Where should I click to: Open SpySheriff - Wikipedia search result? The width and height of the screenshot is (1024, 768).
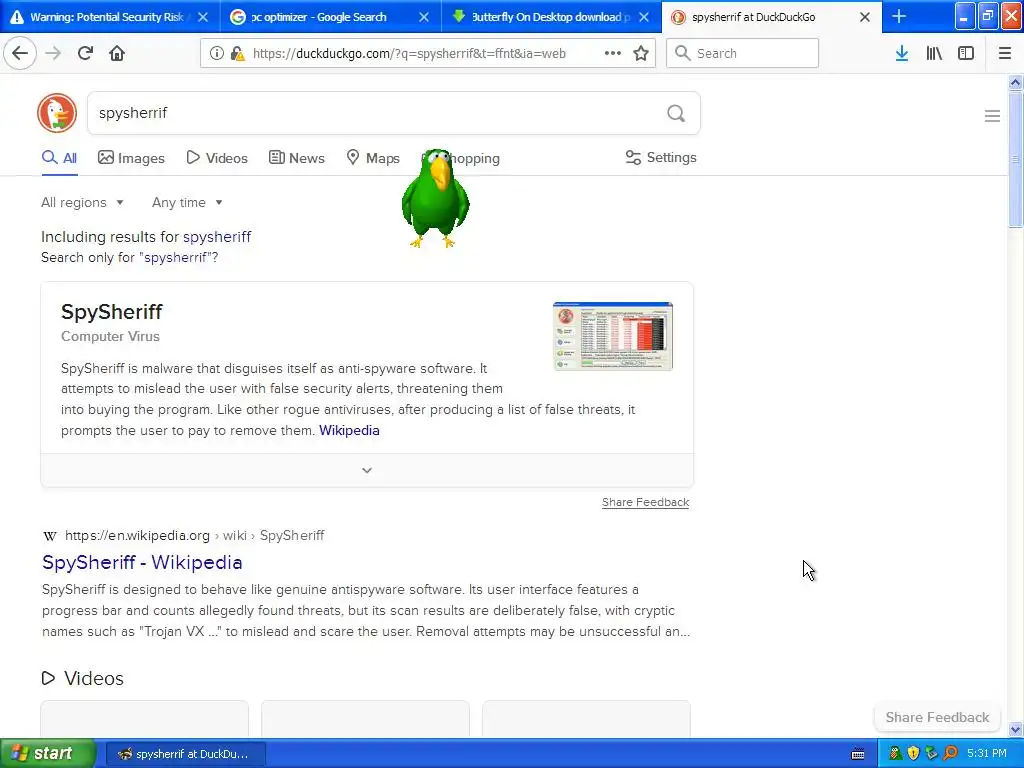click(142, 562)
